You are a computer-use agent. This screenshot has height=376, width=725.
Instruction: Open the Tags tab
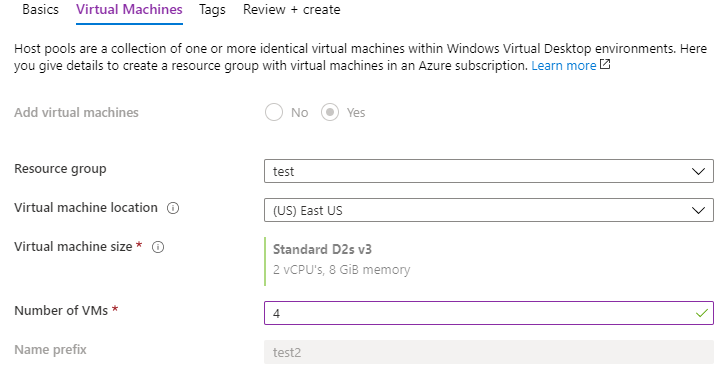[212, 10]
